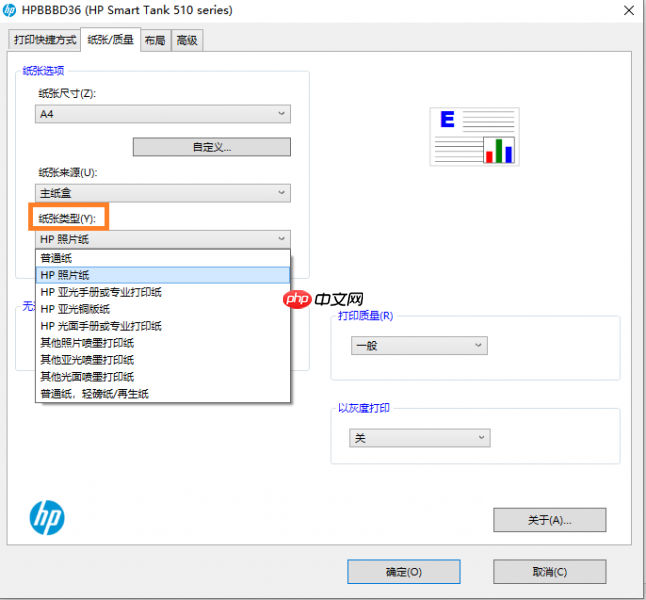Click the 纸张来源(U): label

click(x=68, y=172)
